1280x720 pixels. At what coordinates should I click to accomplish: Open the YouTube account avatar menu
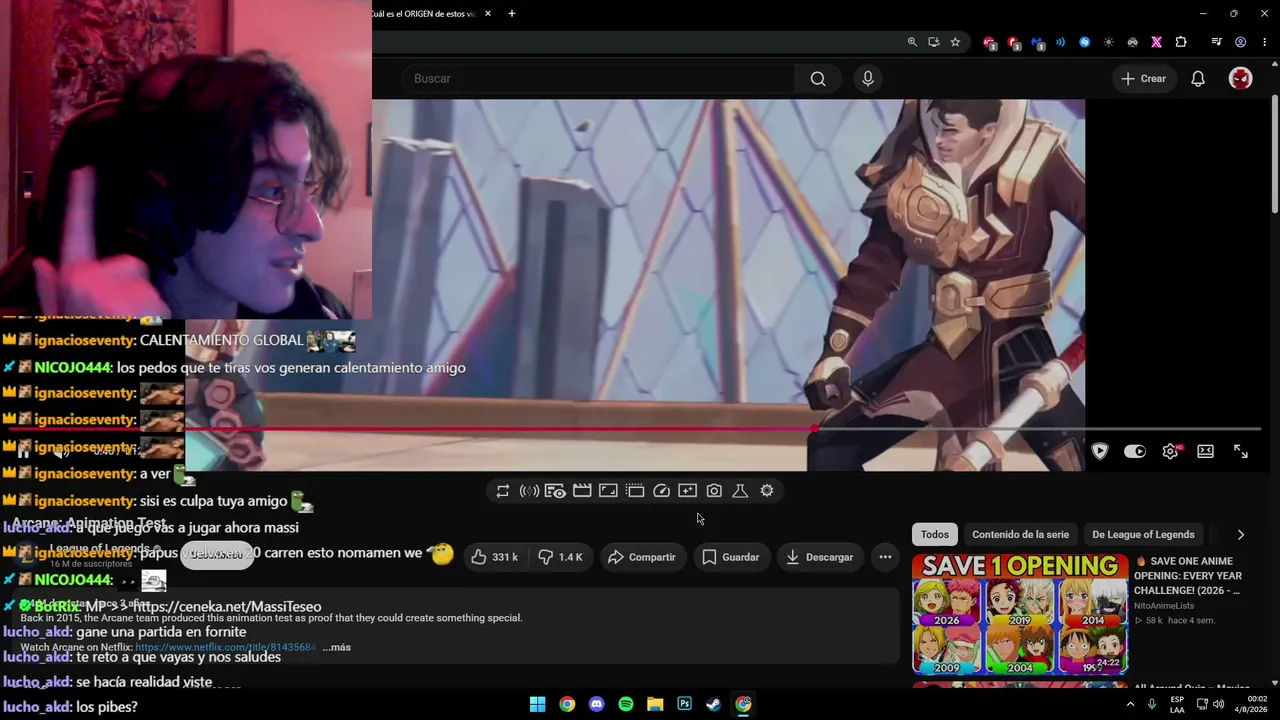coord(1240,79)
